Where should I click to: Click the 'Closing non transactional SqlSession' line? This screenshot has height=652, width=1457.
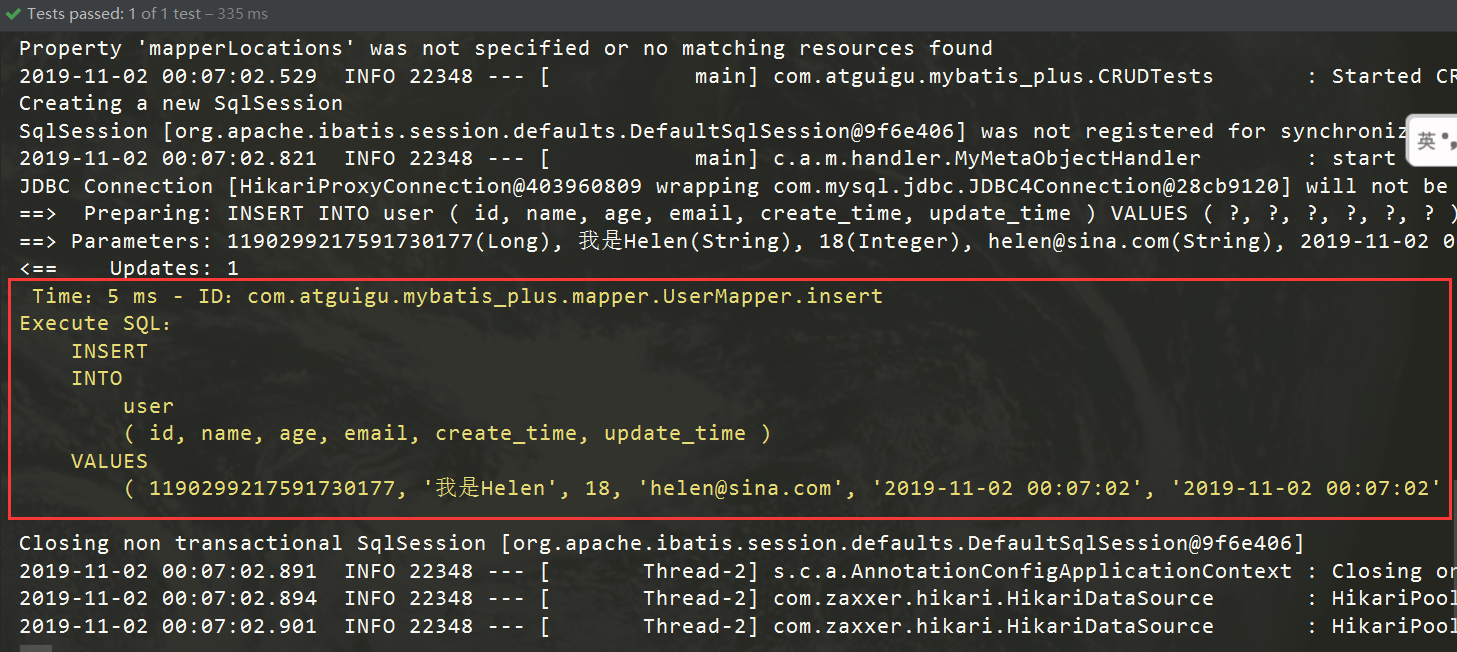coord(660,543)
